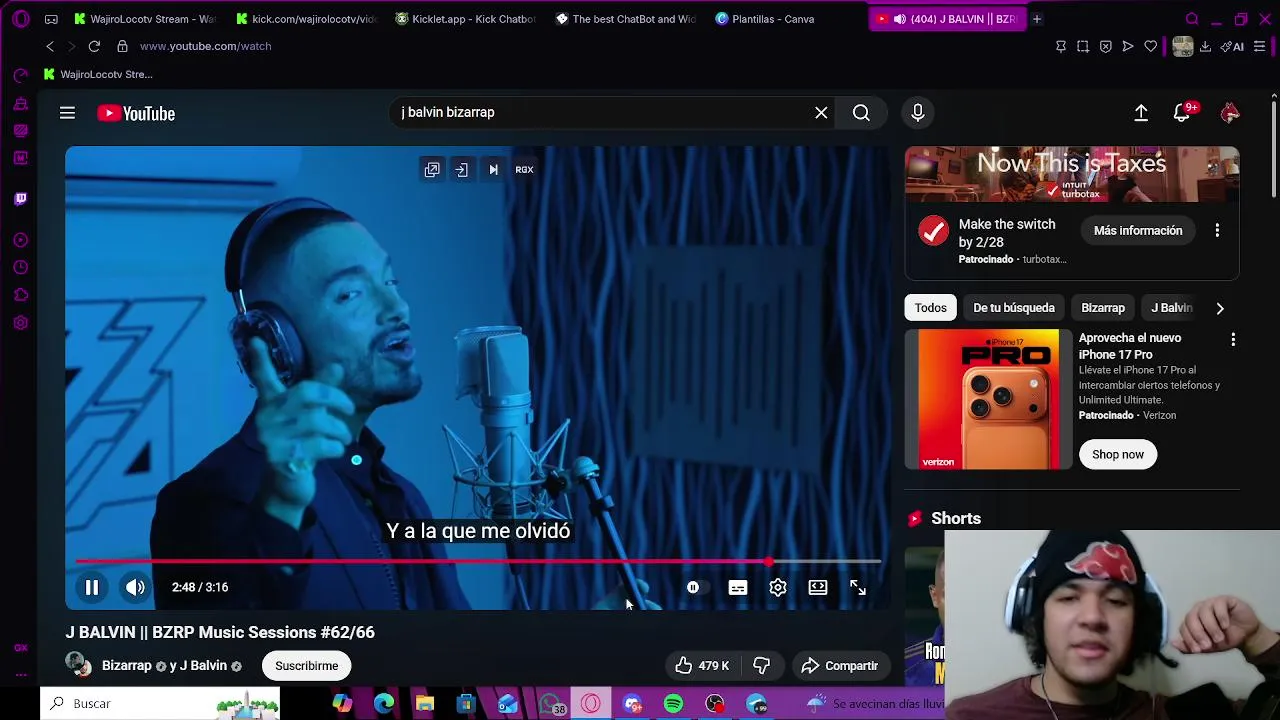This screenshot has width=1280, height=720.
Task: Click the browser back arrow
Action: coord(50,46)
